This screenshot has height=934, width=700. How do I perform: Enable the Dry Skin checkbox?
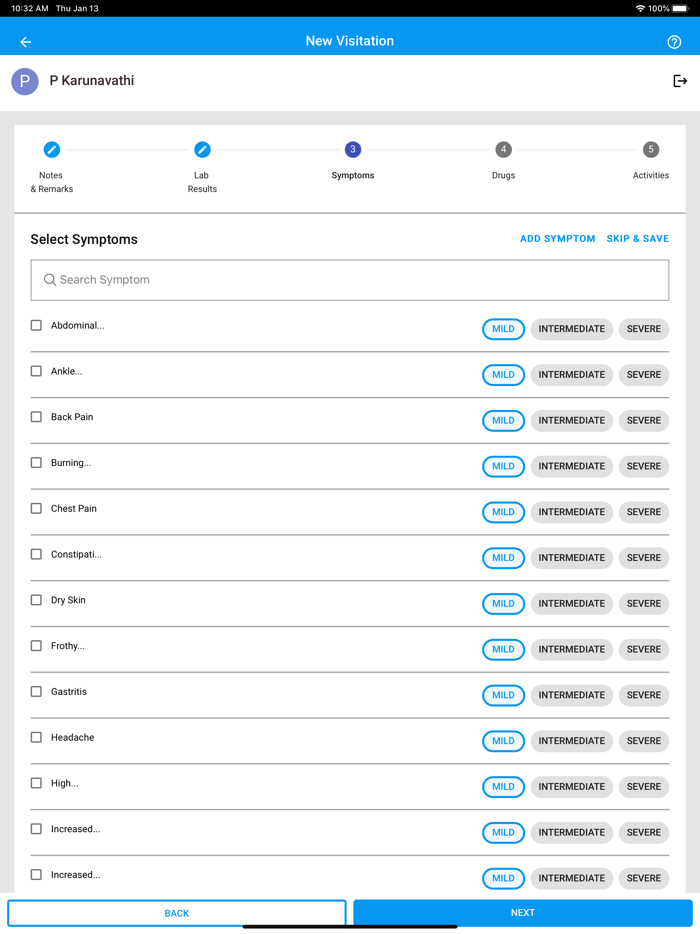coord(36,600)
